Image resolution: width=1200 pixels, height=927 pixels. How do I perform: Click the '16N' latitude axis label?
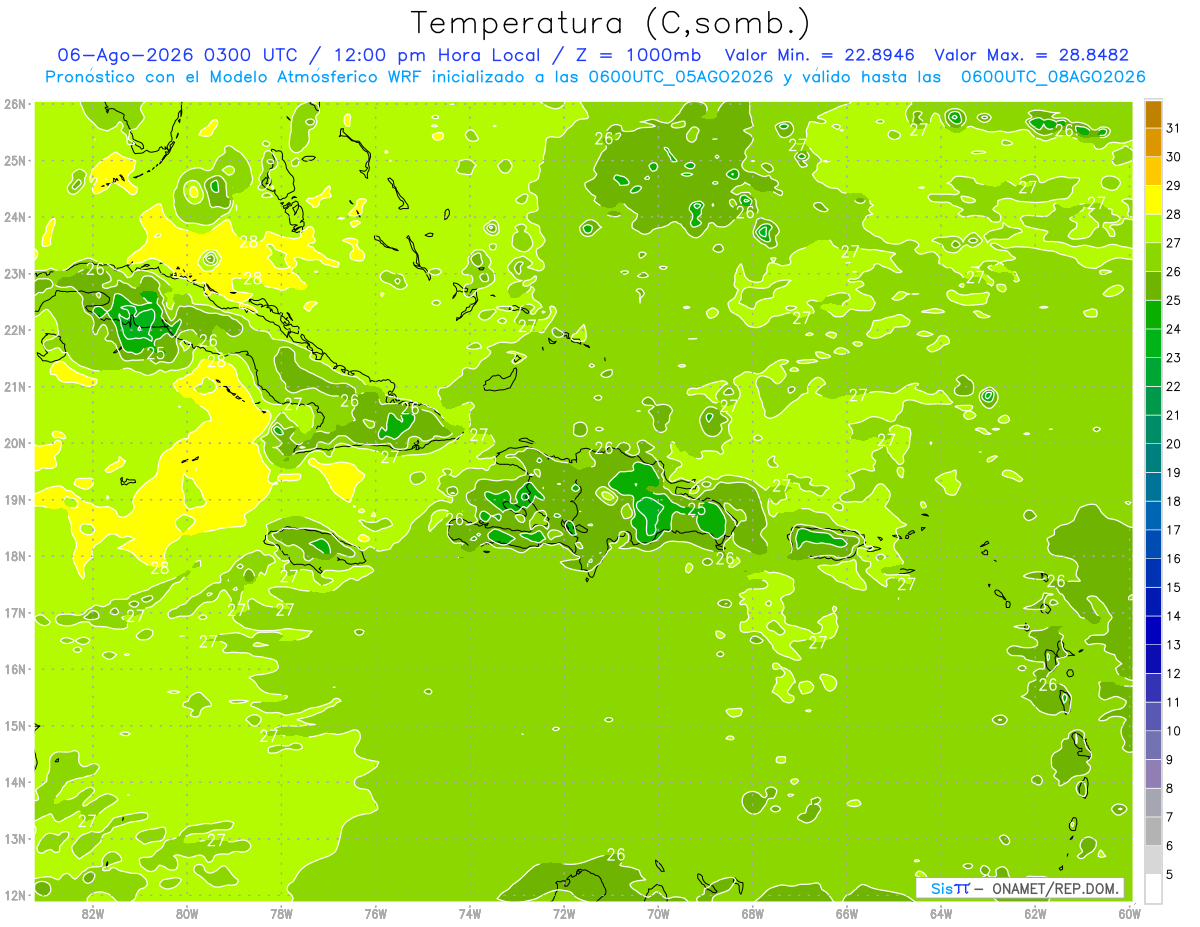(15, 669)
